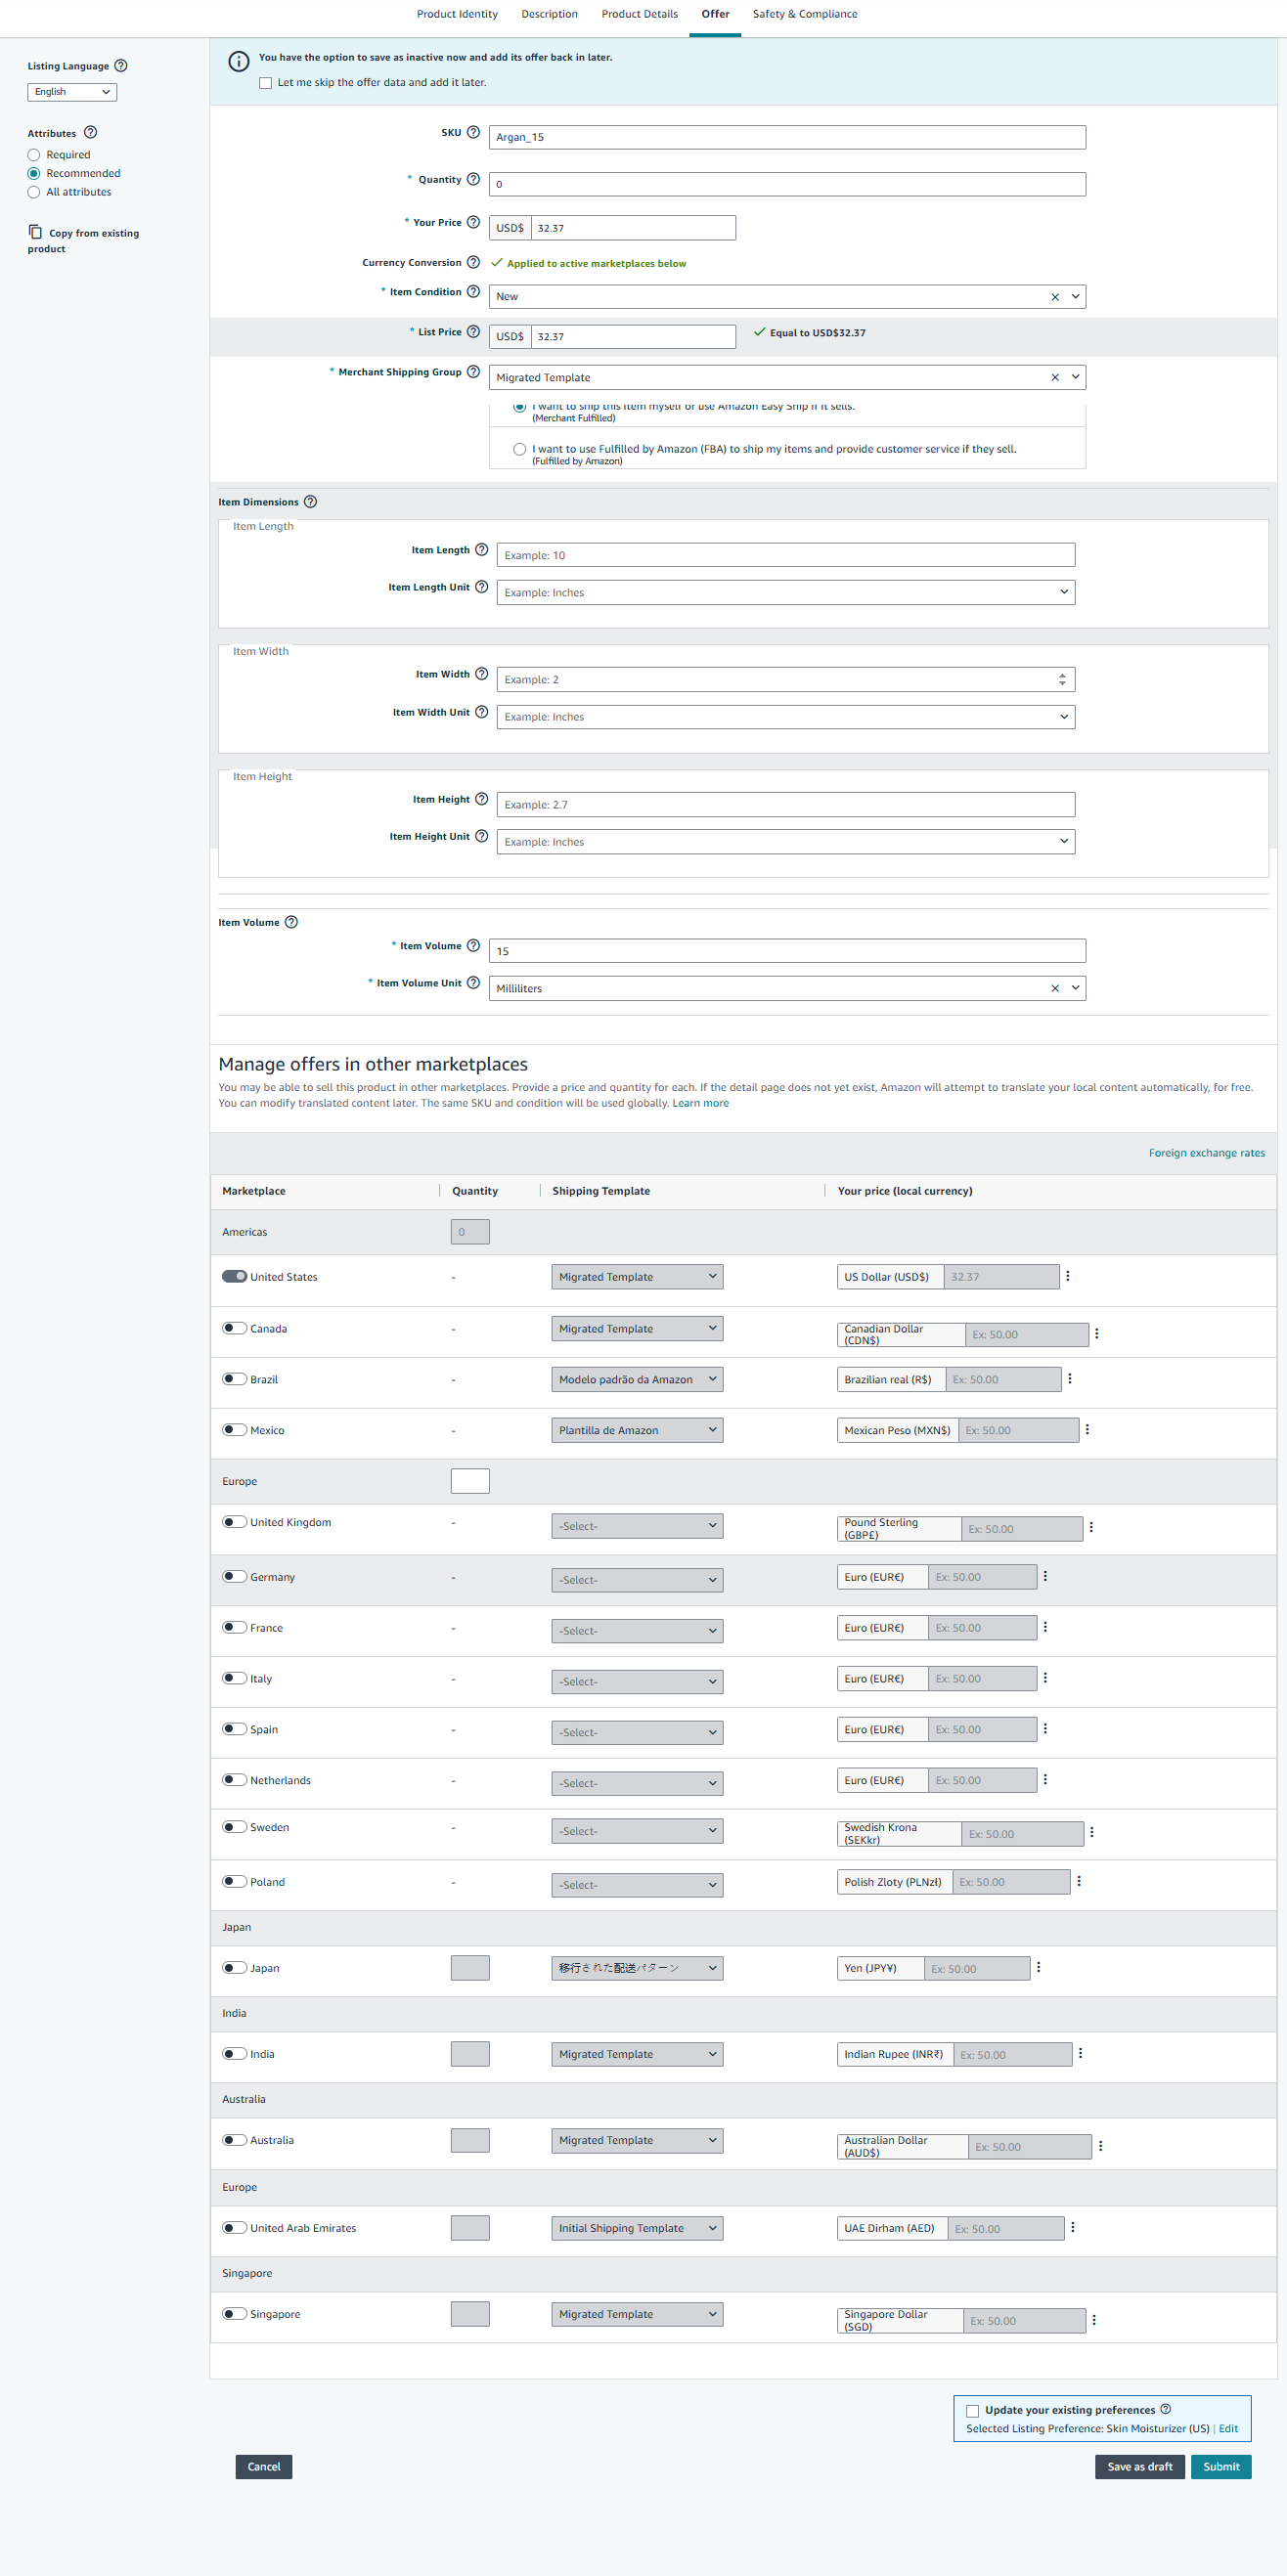Enable the Canada marketplace toggle
Screen dimensions: 1287x2576
(234, 1328)
